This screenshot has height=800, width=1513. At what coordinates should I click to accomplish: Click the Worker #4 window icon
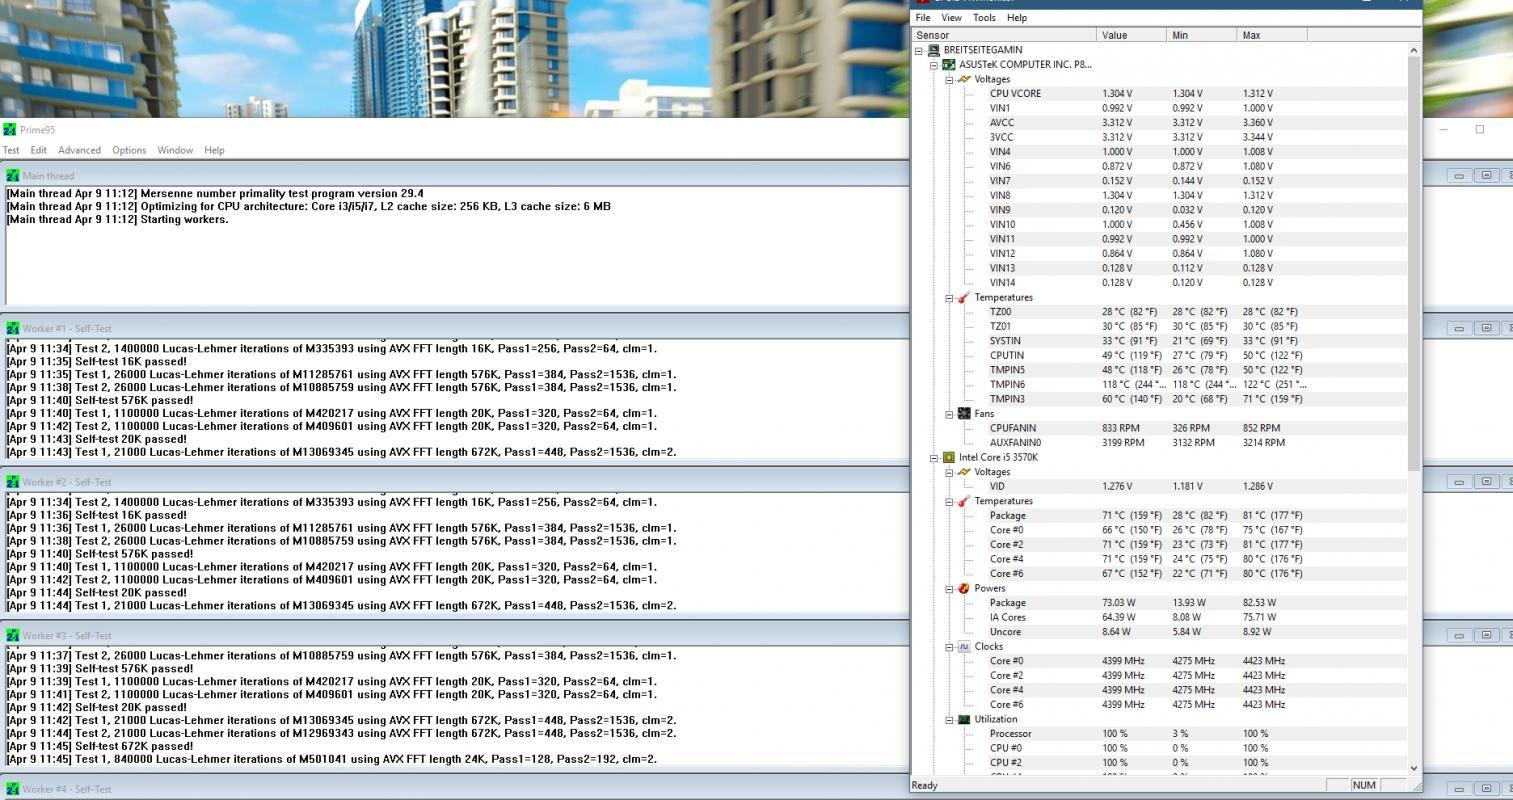12,789
